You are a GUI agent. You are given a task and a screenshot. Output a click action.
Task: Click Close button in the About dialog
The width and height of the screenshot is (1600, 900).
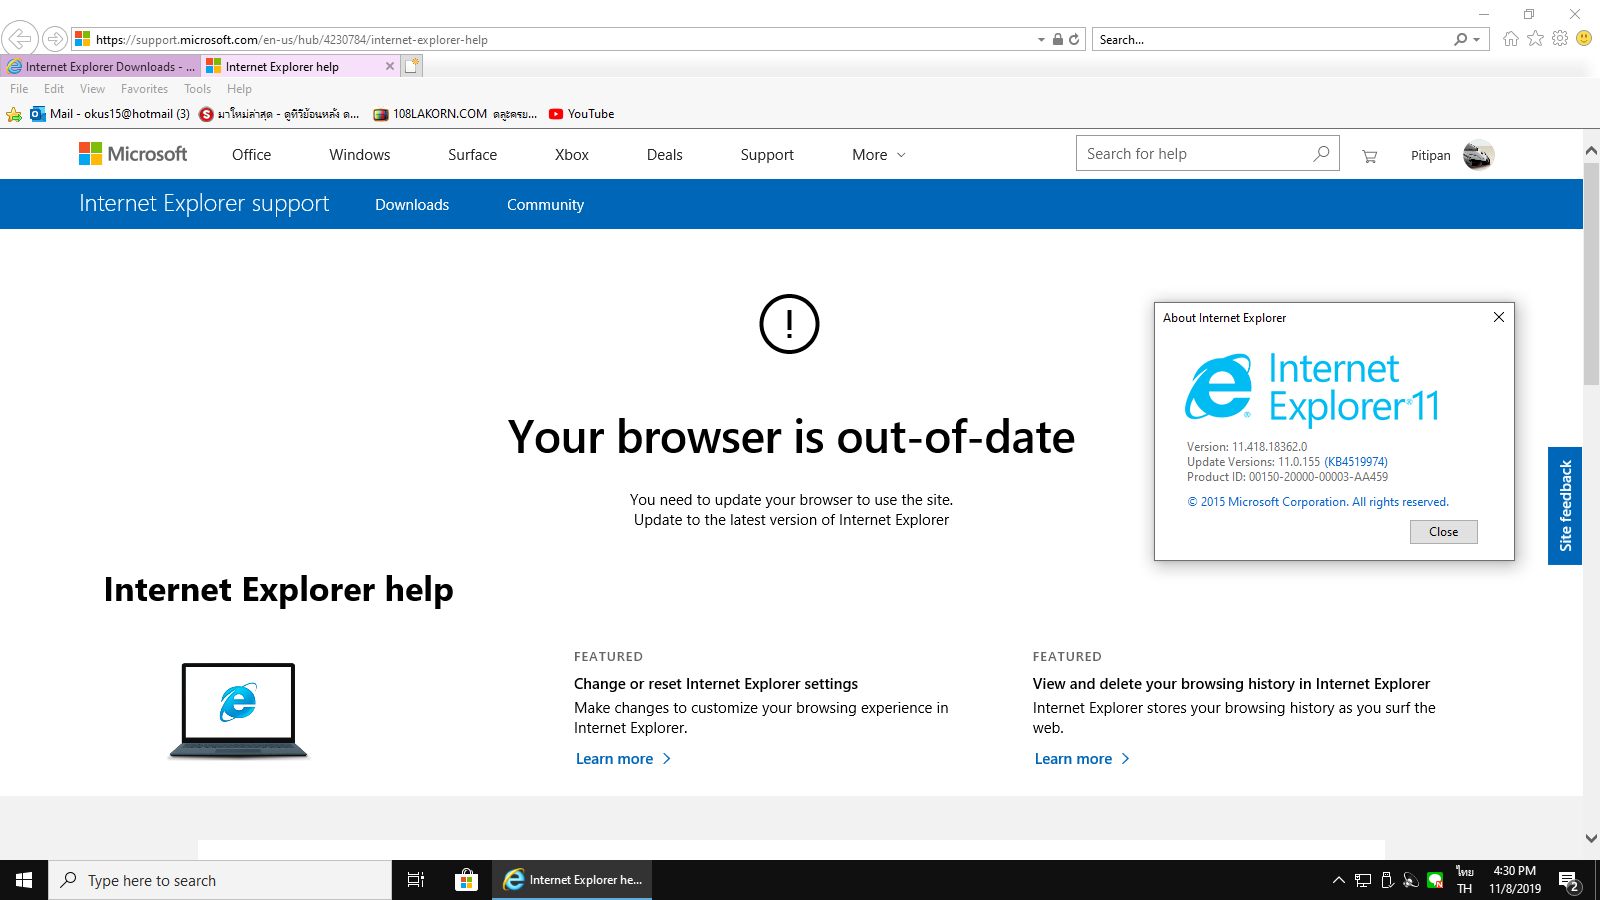tap(1443, 532)
